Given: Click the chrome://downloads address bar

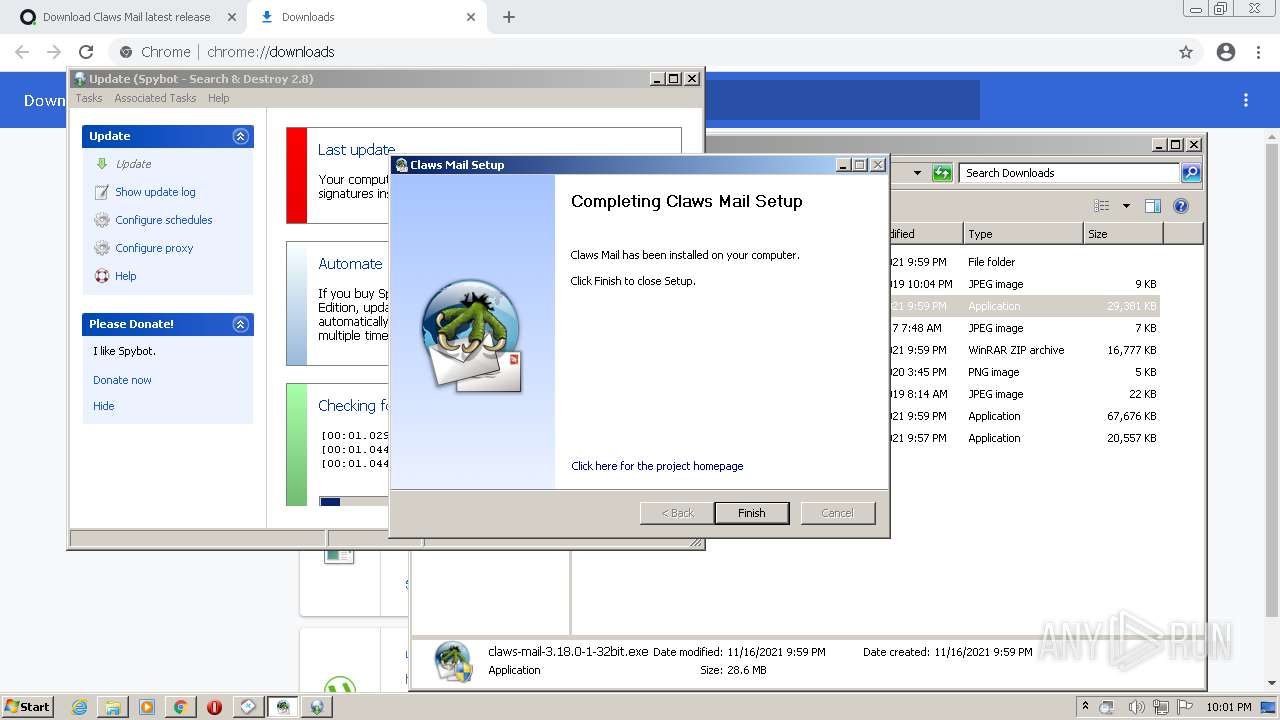Looking at the screenshot, I should click(x=640, y=52).
